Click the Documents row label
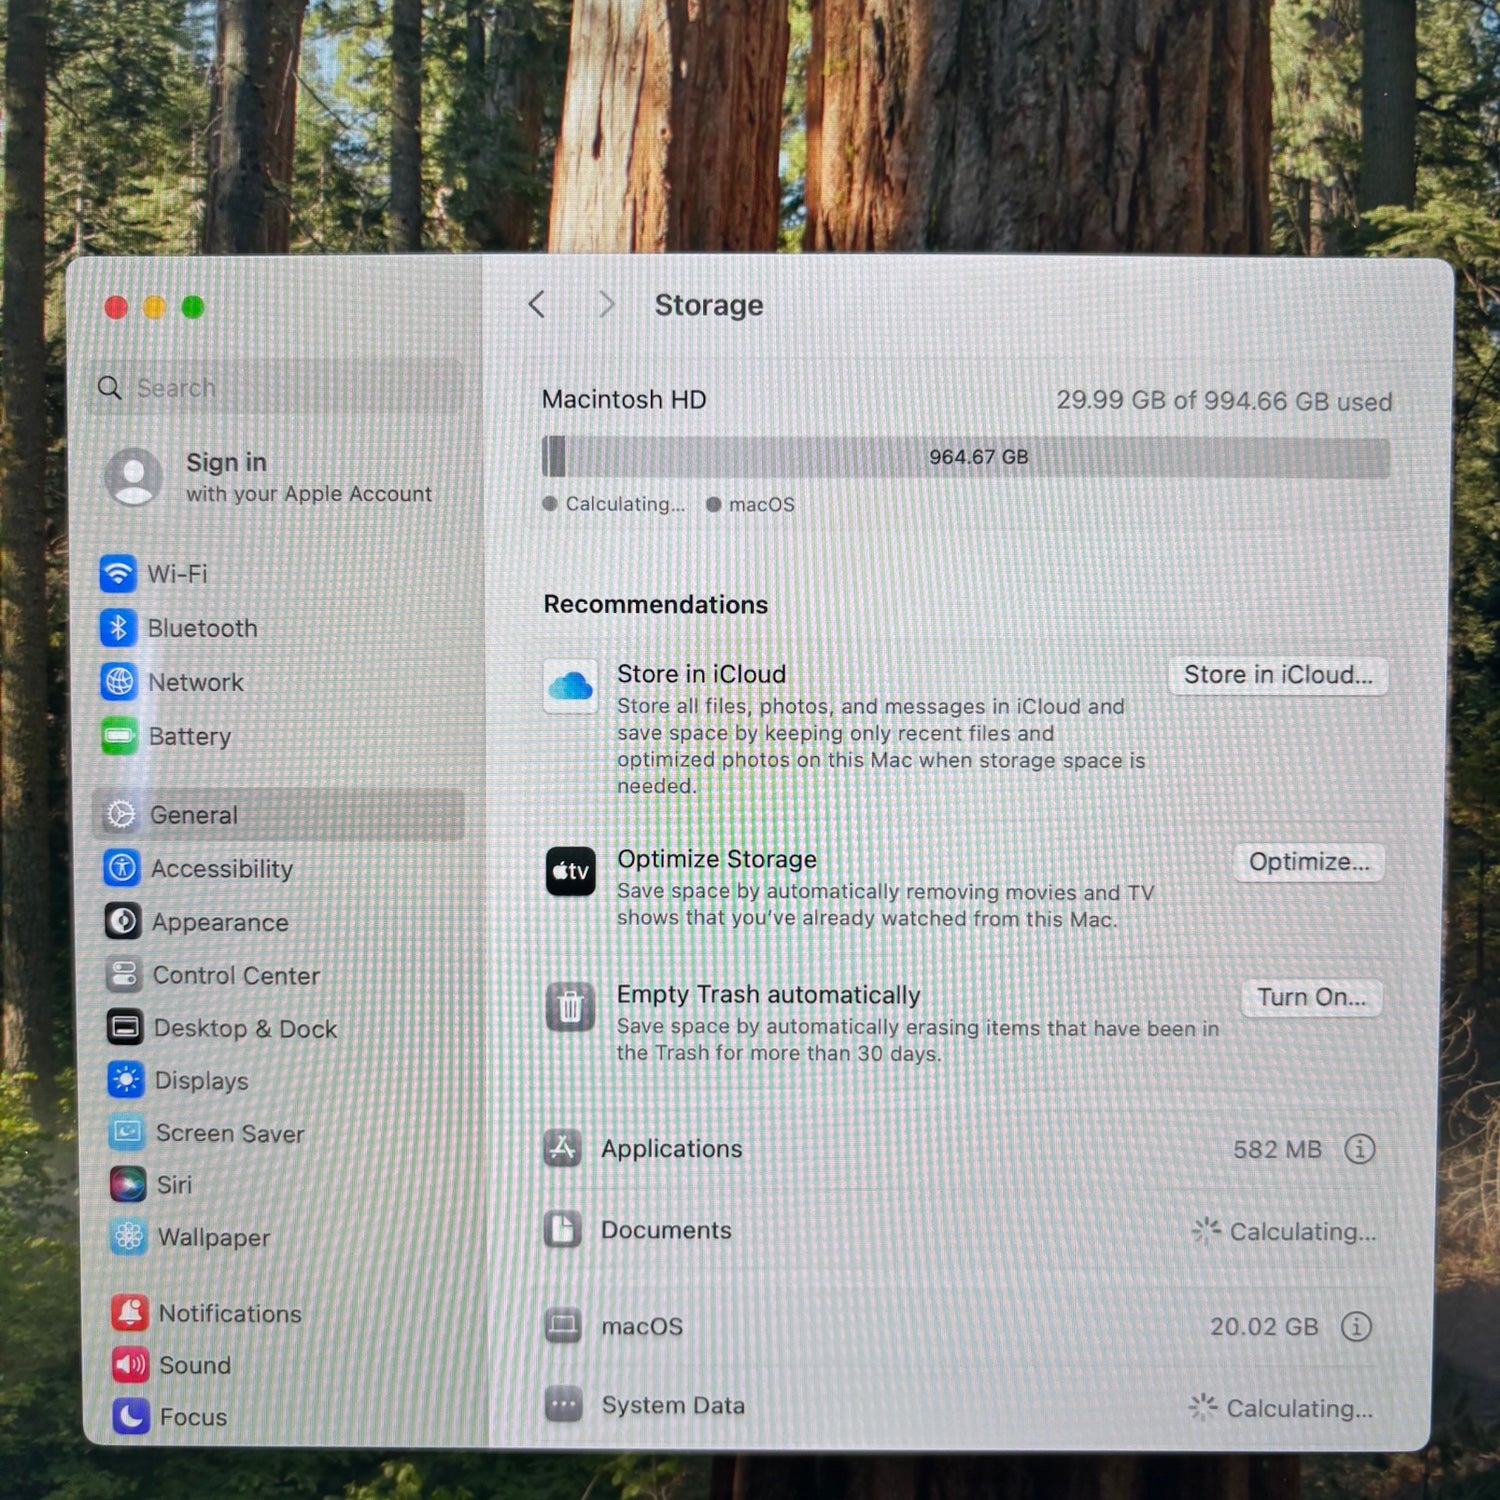1500x1500 pixels. click(666, 1230)
